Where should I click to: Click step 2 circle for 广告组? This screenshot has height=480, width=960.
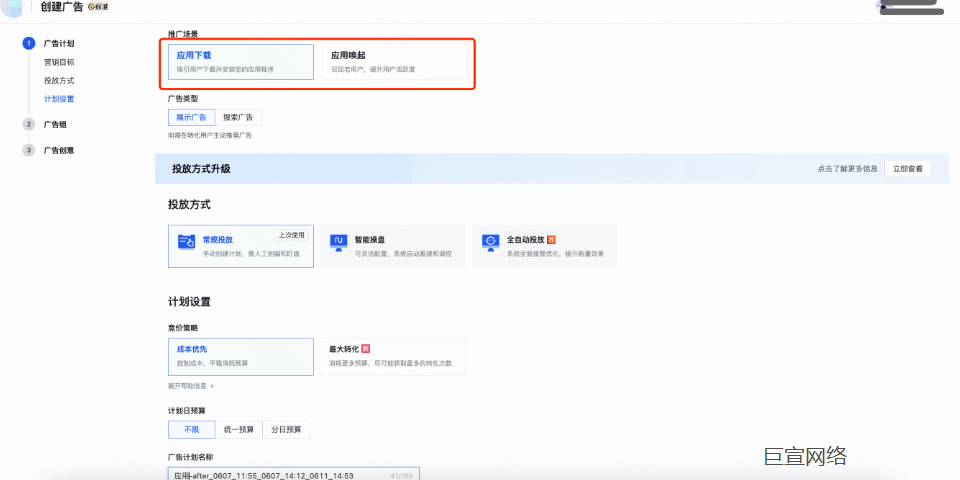[x=29, y=124]
